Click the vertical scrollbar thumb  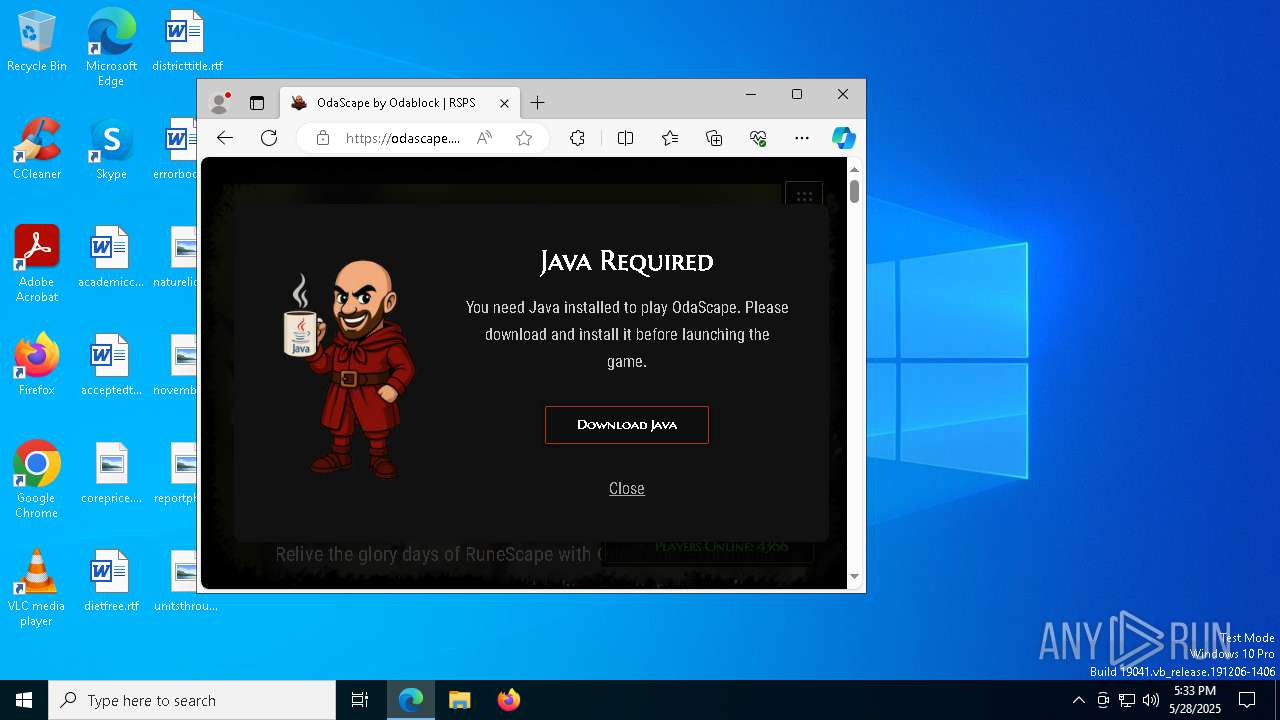[854, 191]
